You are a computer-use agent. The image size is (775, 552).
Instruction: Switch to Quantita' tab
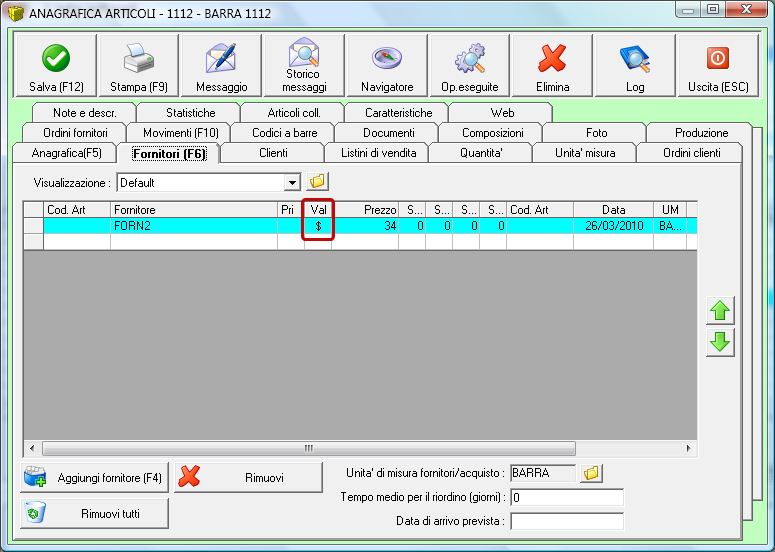[481, 153]
